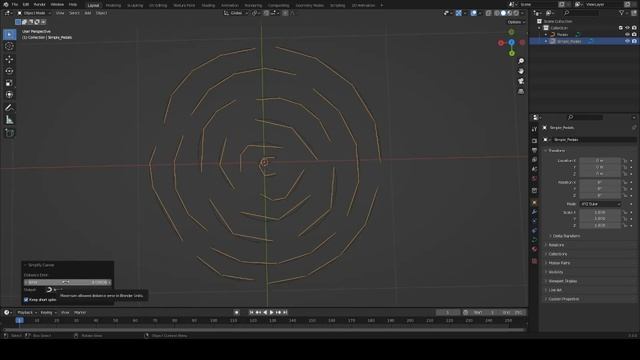Switch to solid viewport shading

point(503,13)
